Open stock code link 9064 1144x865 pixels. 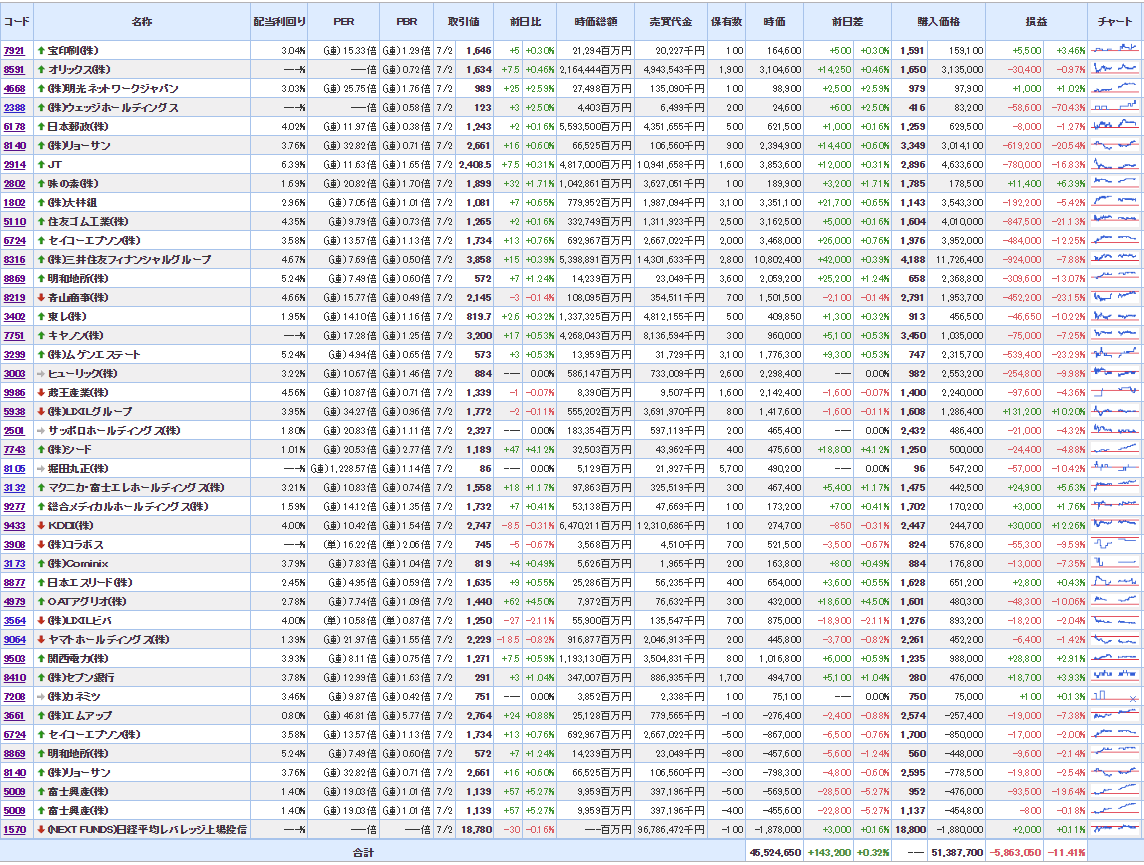tap(14, 639)
